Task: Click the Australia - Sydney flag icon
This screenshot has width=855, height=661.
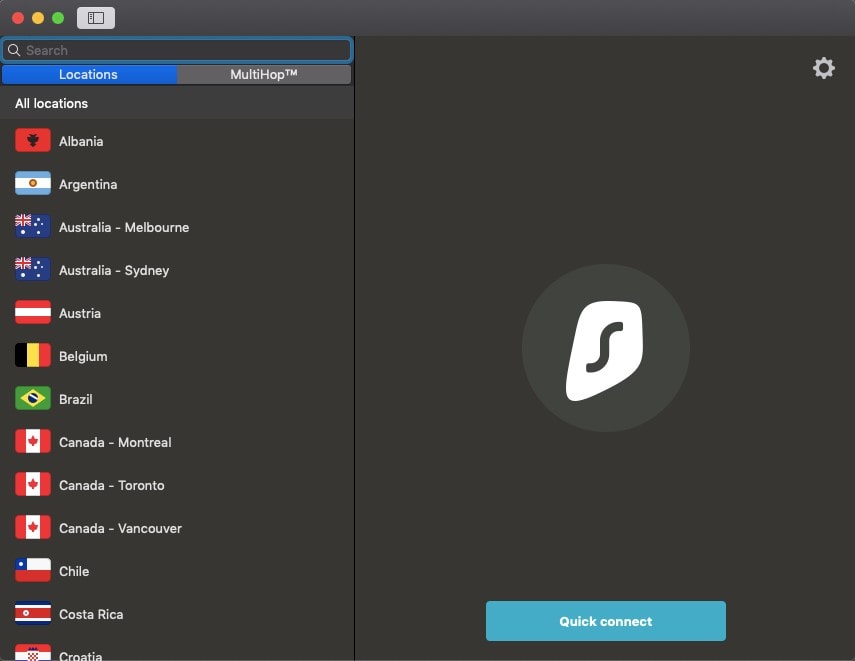Action: point(33,270)
